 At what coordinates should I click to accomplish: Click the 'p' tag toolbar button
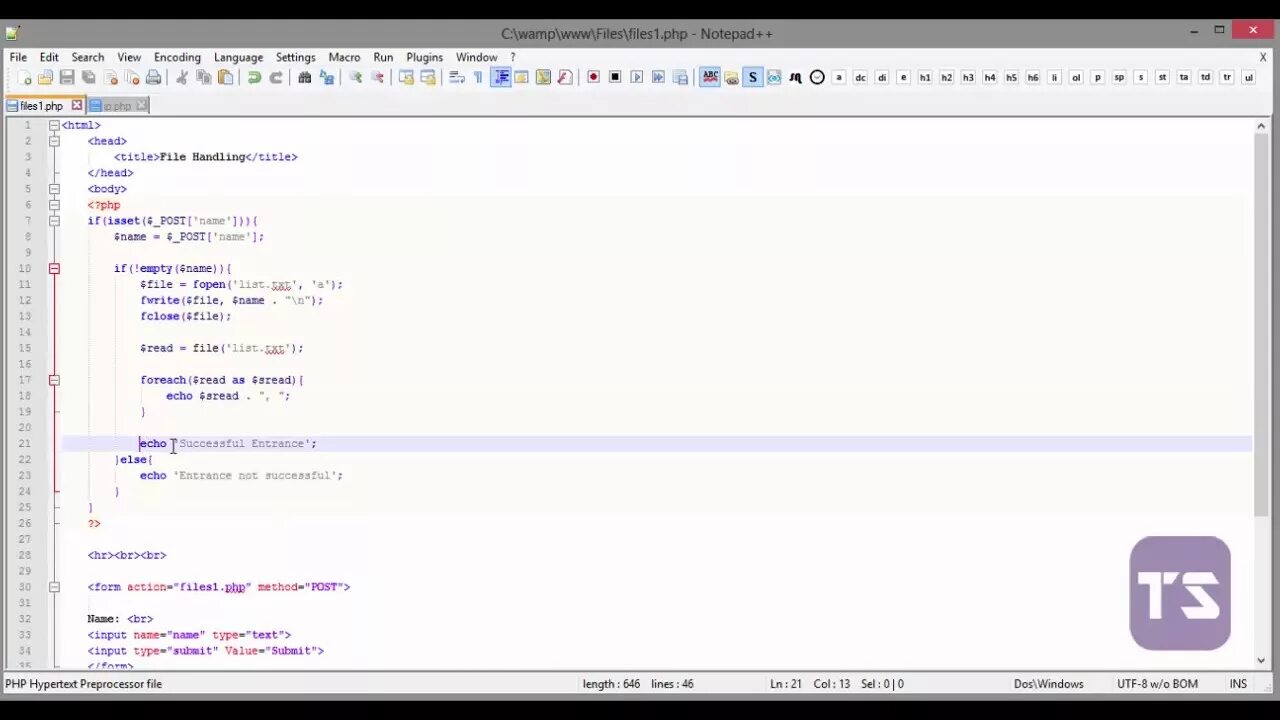[x=1097, y=77]
